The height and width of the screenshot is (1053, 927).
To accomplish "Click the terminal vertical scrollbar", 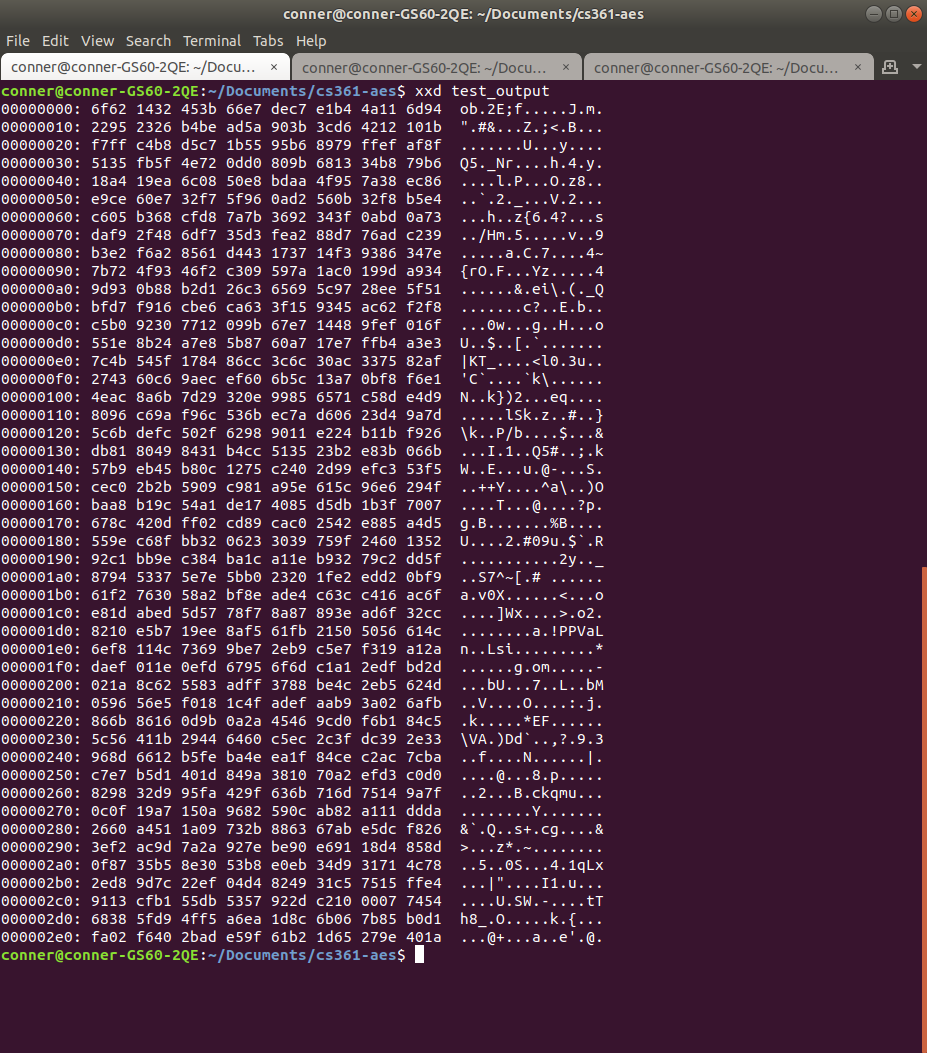I will [924, 810].
